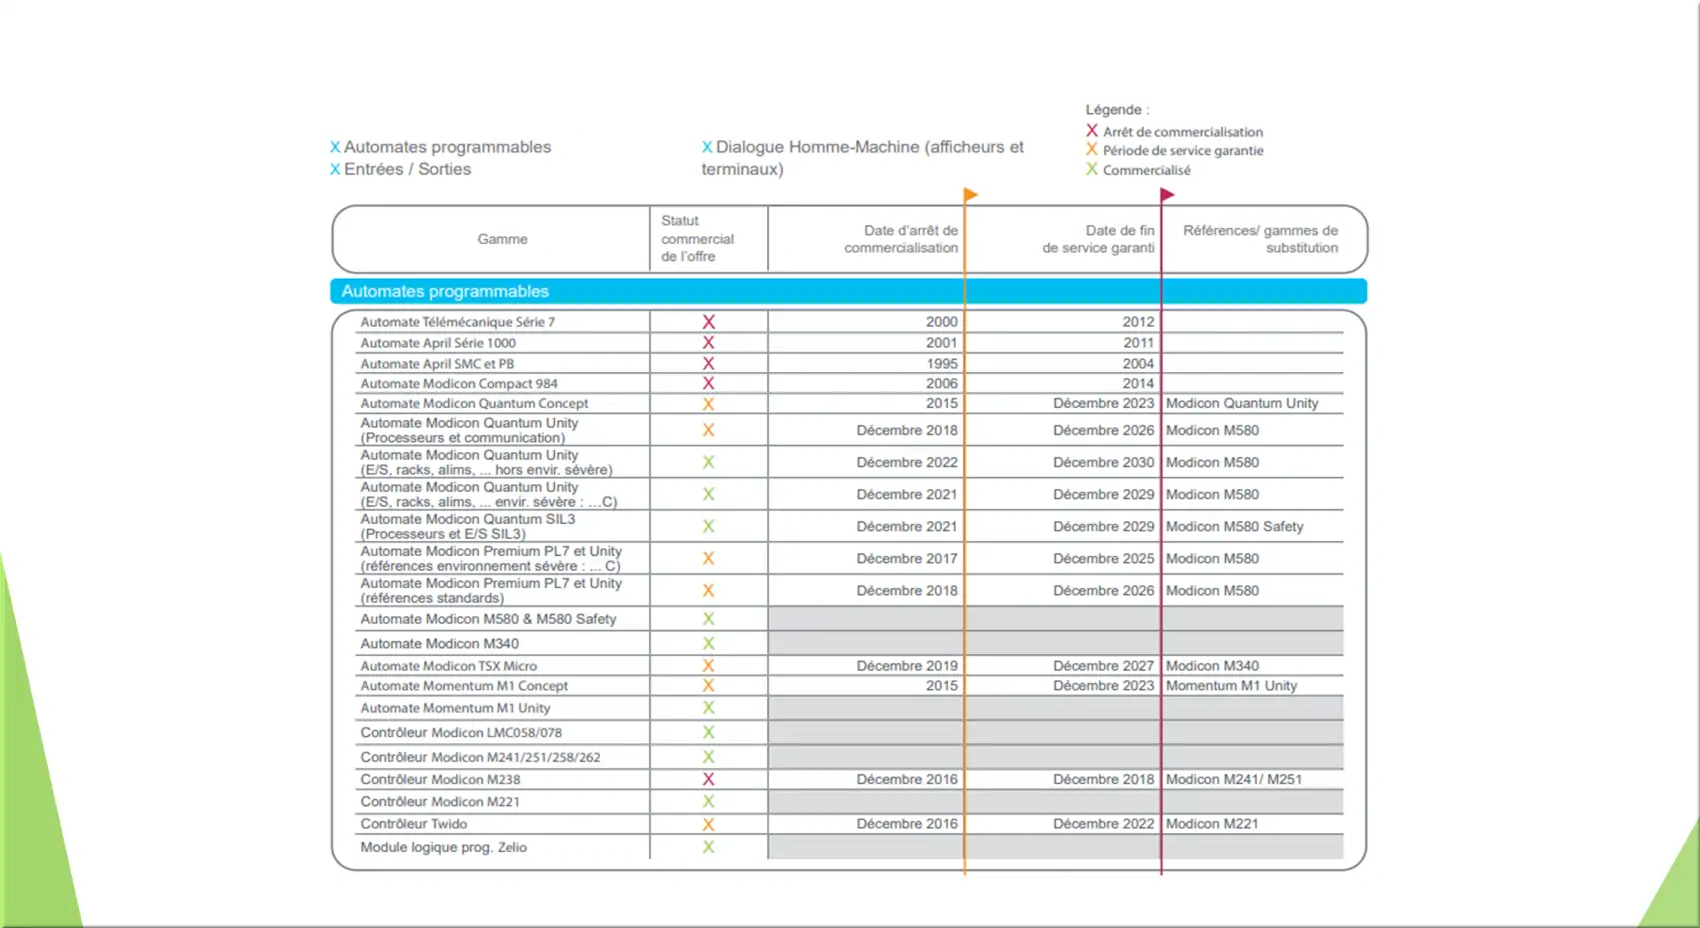
Task: Click the status X for Automate Modicon Compact 984
Action: point(708,384)
